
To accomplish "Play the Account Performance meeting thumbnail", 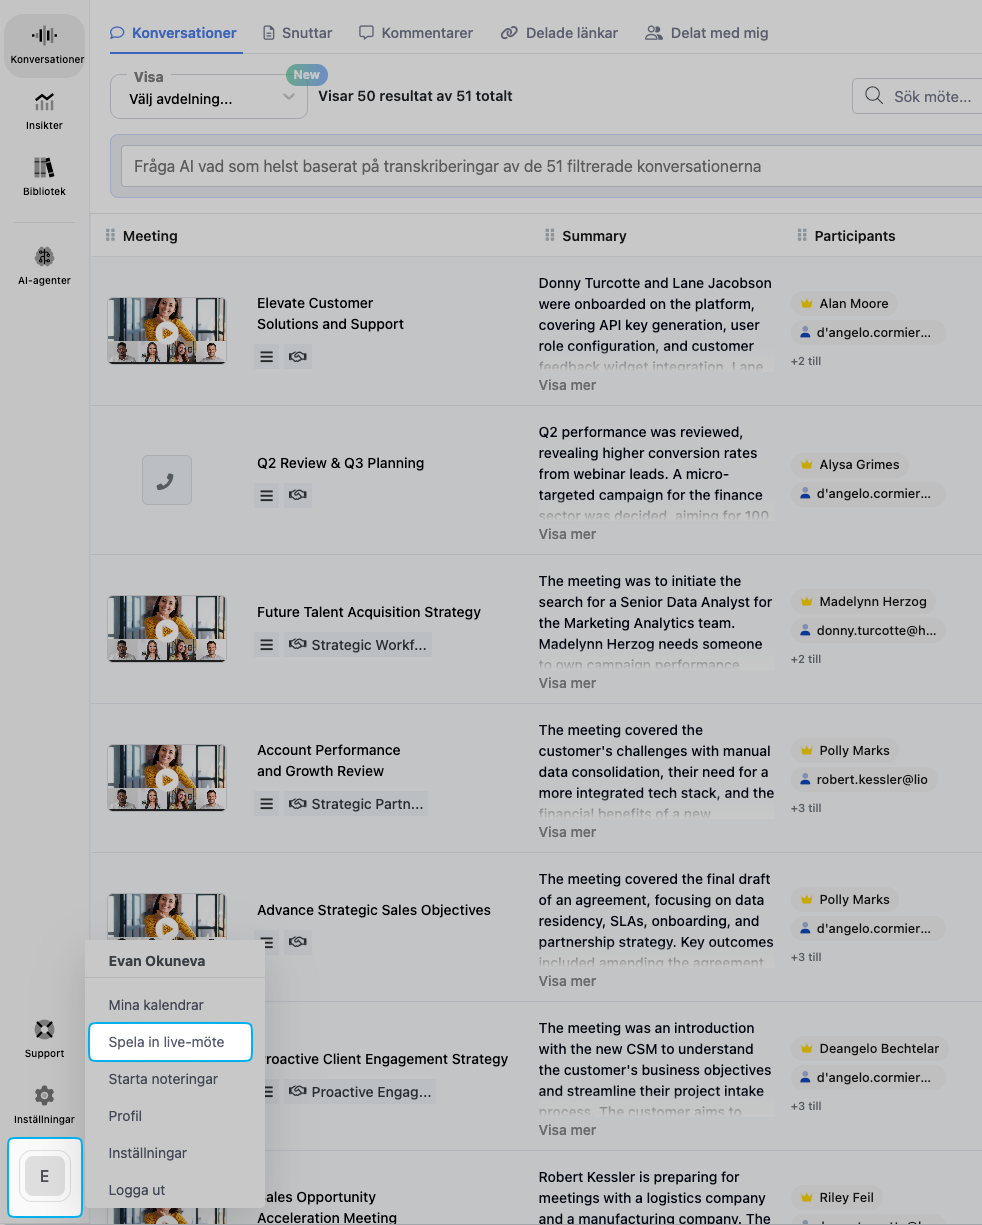I will pyautogui.click(x=166, y=778).
